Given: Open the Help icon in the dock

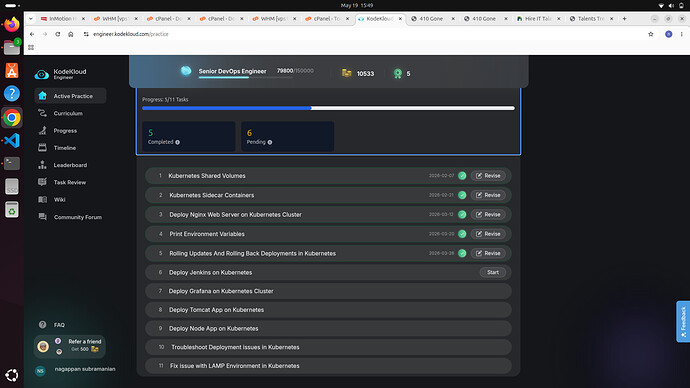Looking at the screenshot, I should [12, 93].
